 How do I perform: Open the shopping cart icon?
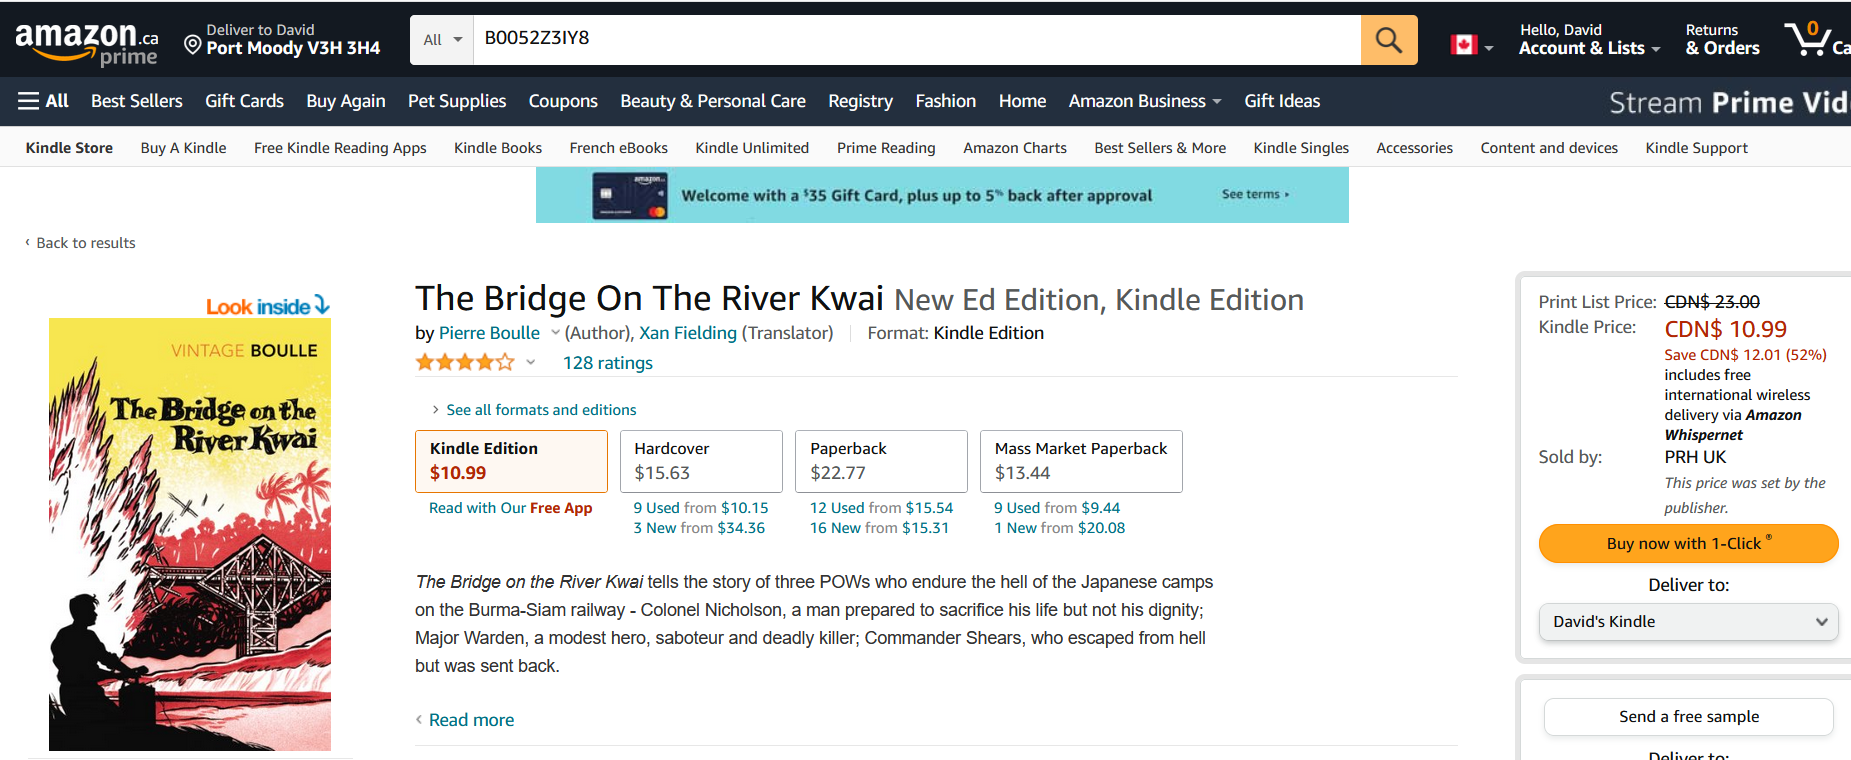(x=1809, y=40)
